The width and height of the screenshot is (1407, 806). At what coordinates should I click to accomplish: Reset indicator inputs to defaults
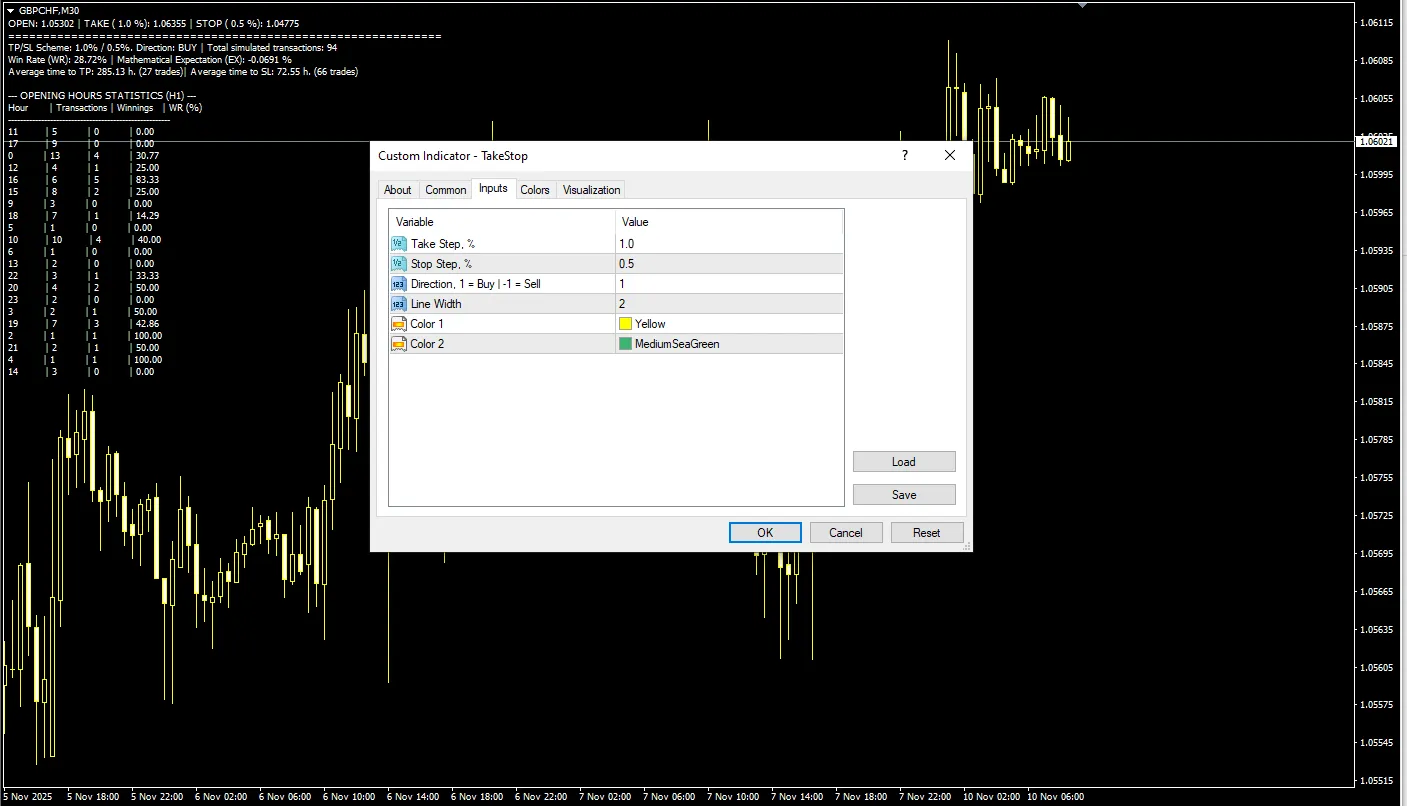click(x=927, y=533)
